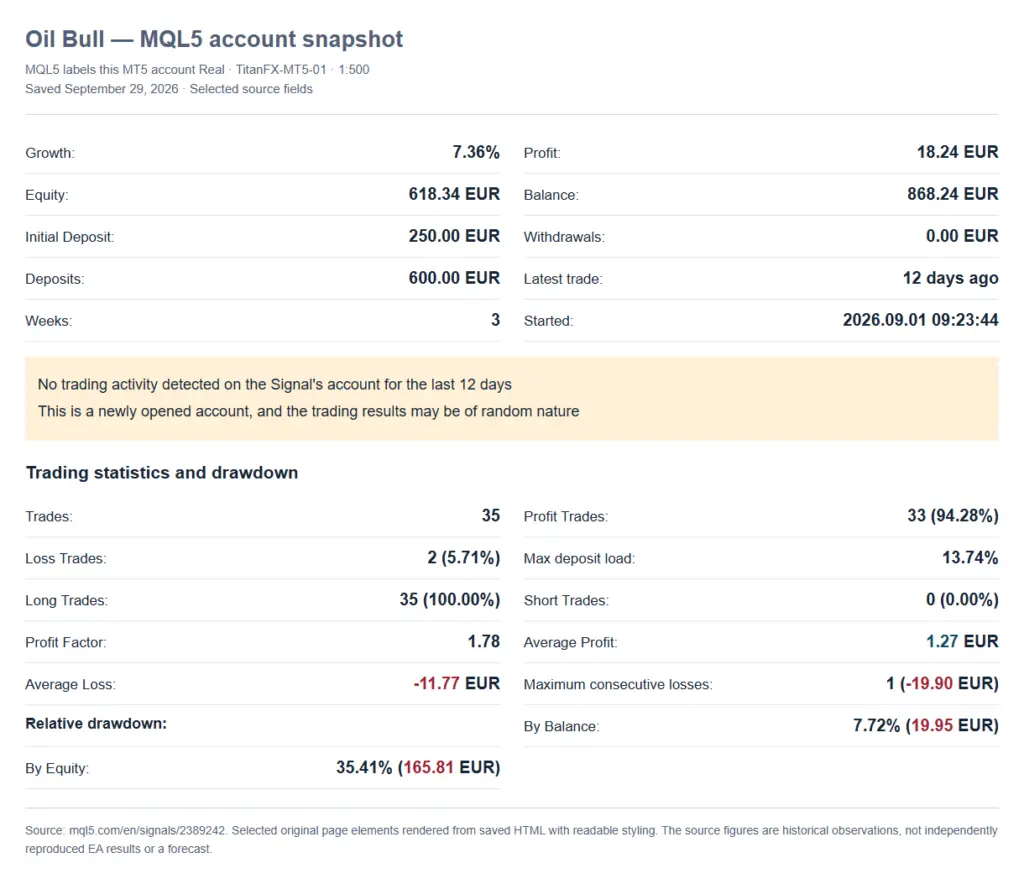
Task: Click the 'Loss Trades:' label
Action: 66,558
